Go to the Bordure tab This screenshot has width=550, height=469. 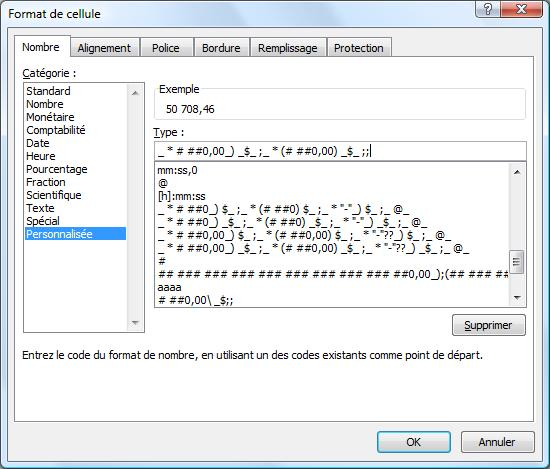pyautogui.click(x=221, y=48)
